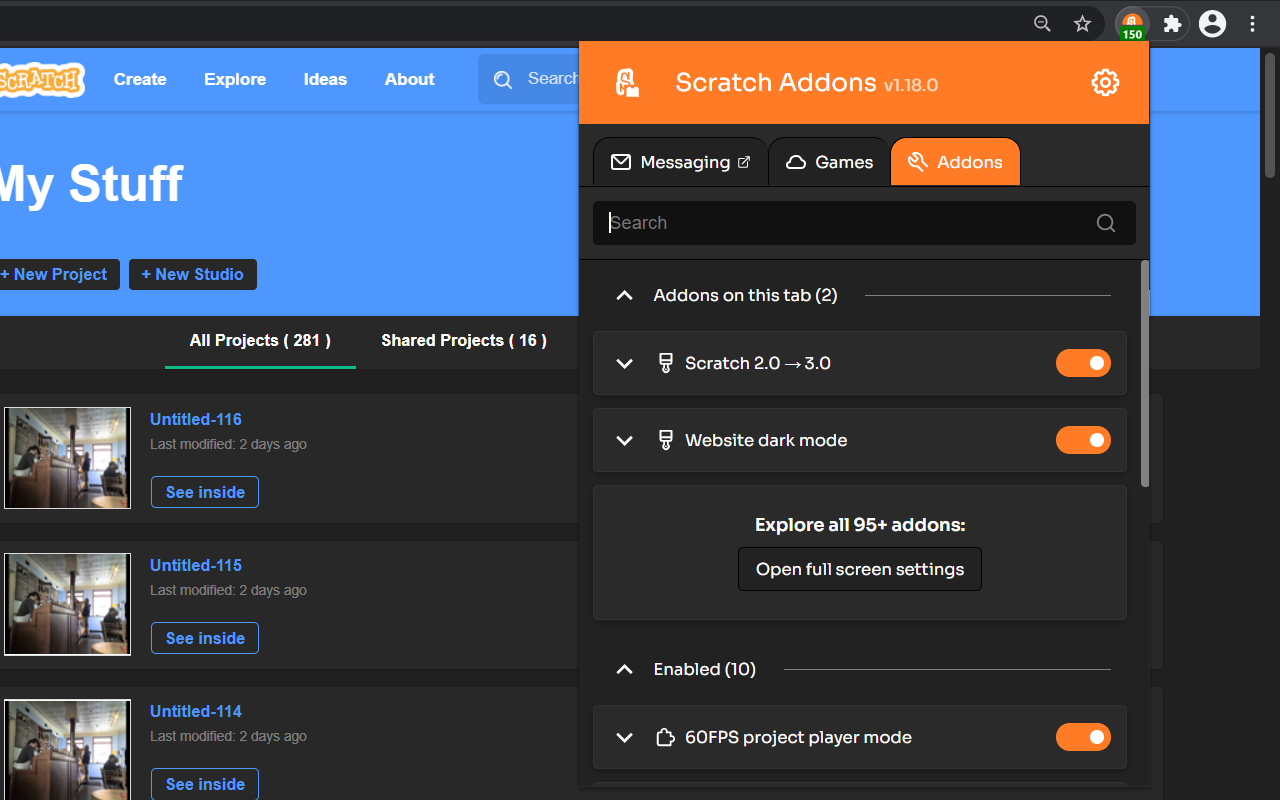Screen dimensions: 1280x800
Task: Click Open full screen settings
Action: (859, 569)
